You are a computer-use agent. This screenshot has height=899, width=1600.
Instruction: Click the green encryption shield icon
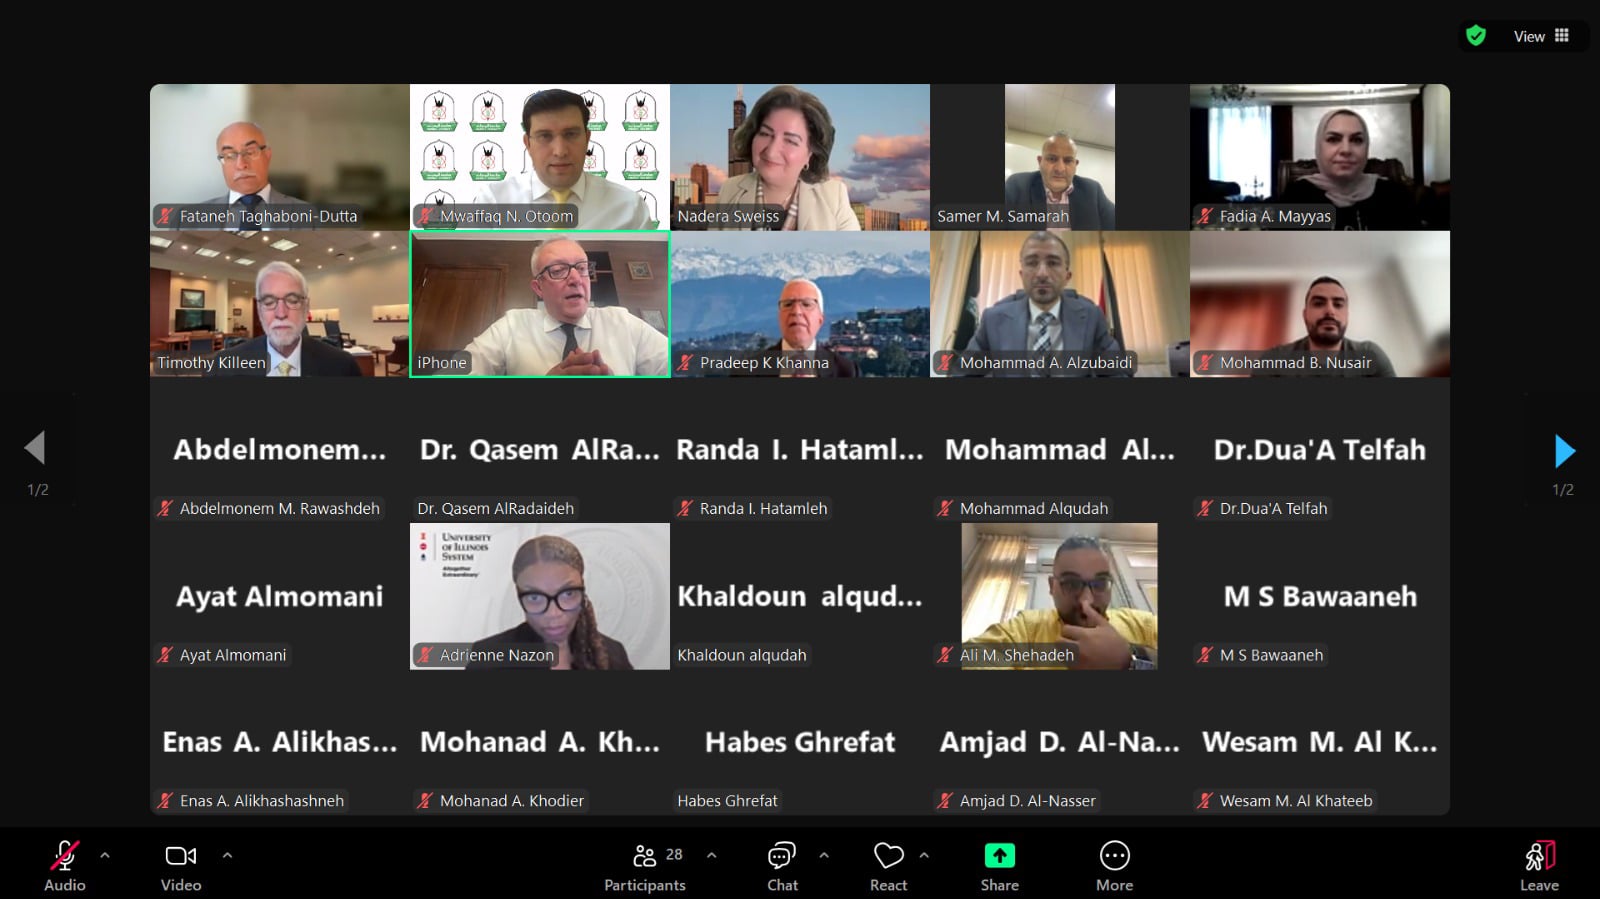point(1476,36)
